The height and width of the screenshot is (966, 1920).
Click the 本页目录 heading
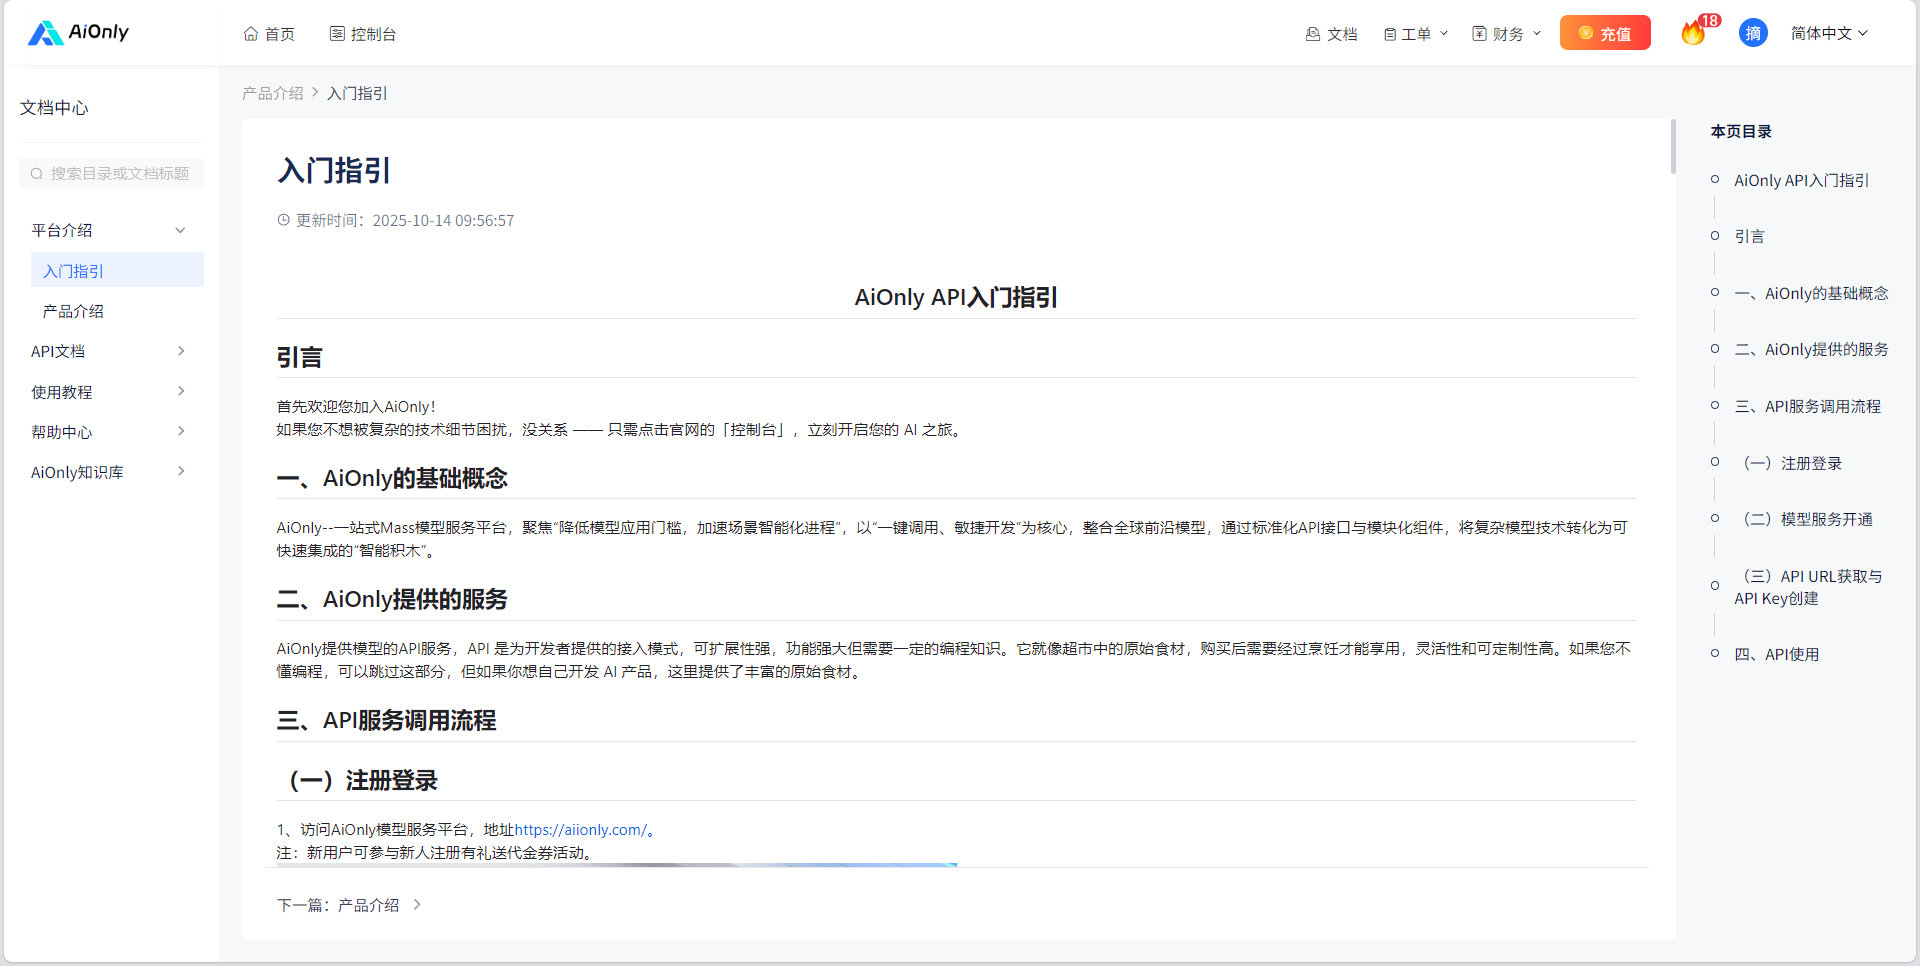click(1741, 131)
